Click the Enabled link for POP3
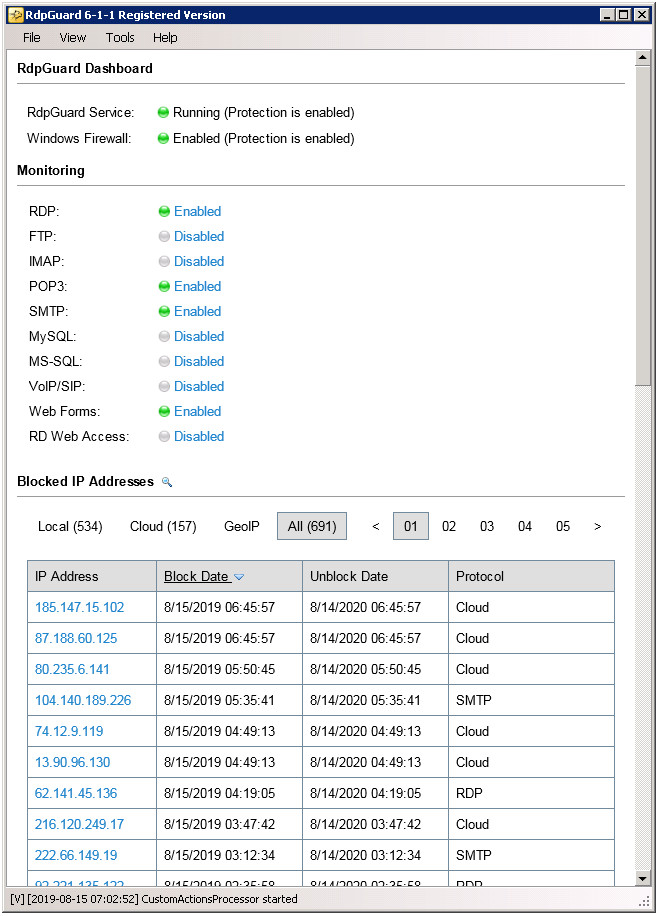Image resolution: width=659 pixels, height=916 pixels. pyautogui.click(x=197, y=287)
